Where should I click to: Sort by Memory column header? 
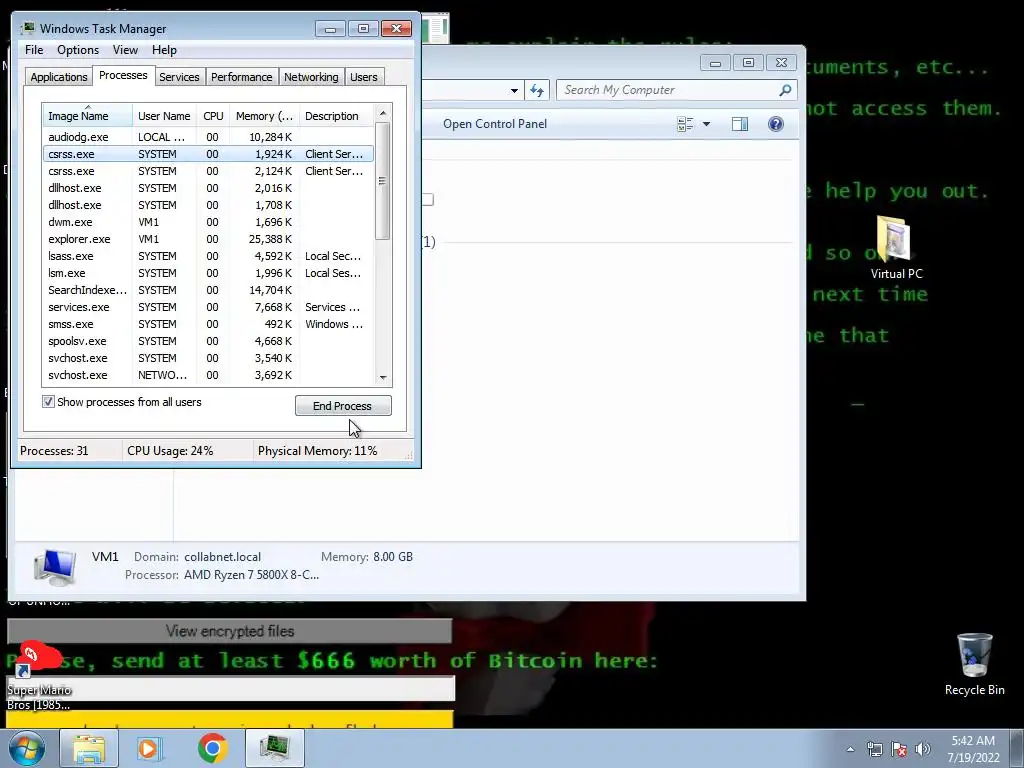tap(264, 116)
